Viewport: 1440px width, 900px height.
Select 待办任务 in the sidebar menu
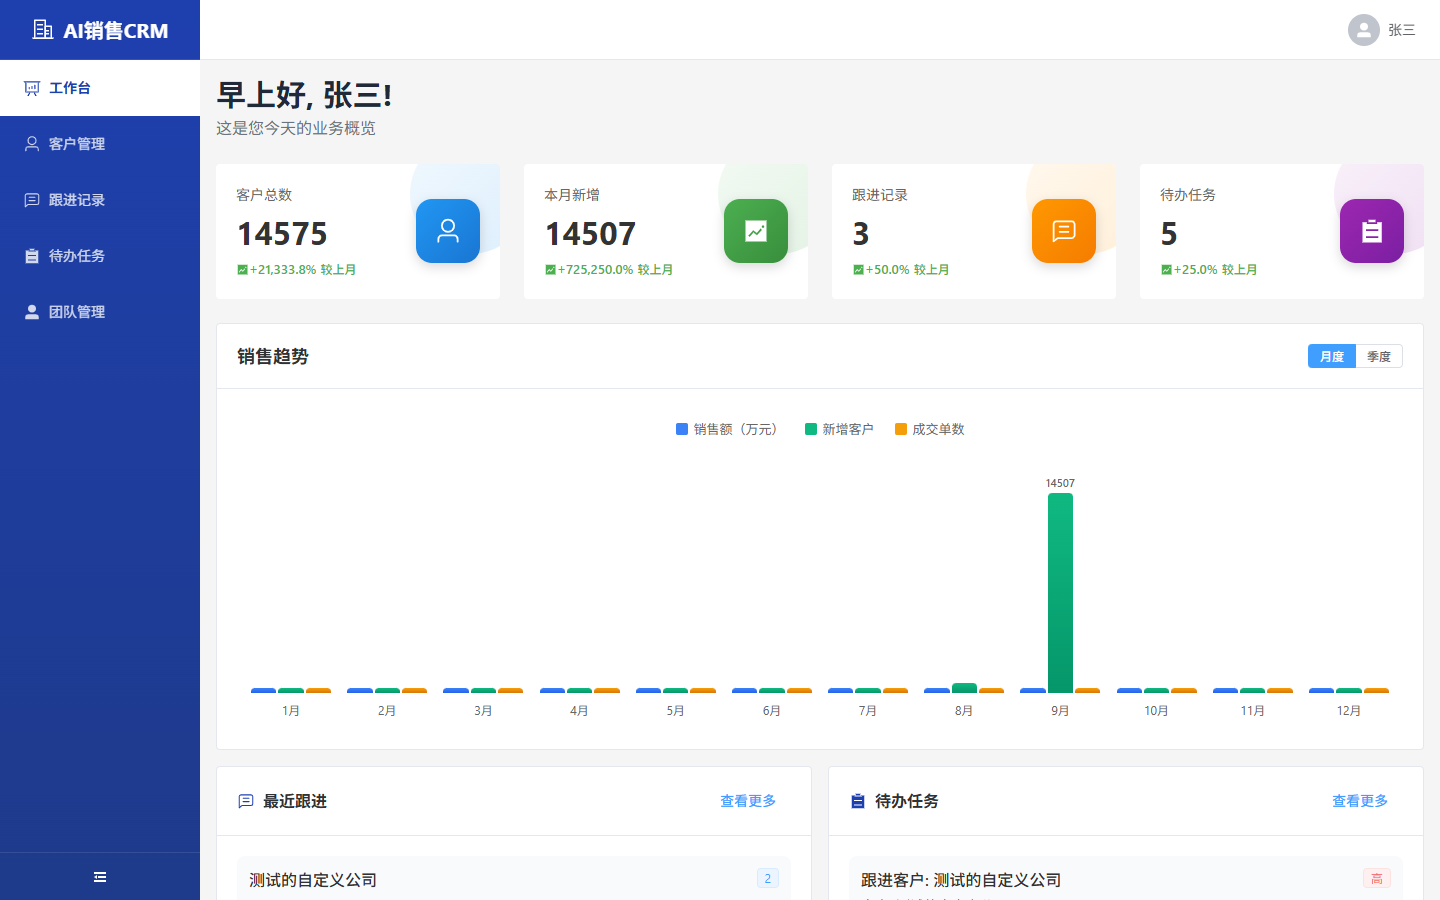pyautogui.click(x=100, y=256)
